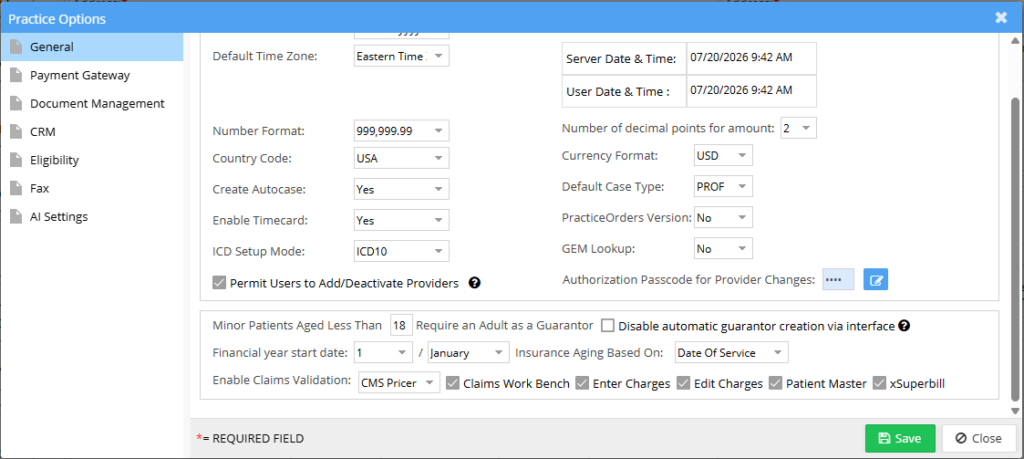Viewport: 1024px width, 459px height.
Task: Select the AI Settings section
Action: click(x=92, y=216)
